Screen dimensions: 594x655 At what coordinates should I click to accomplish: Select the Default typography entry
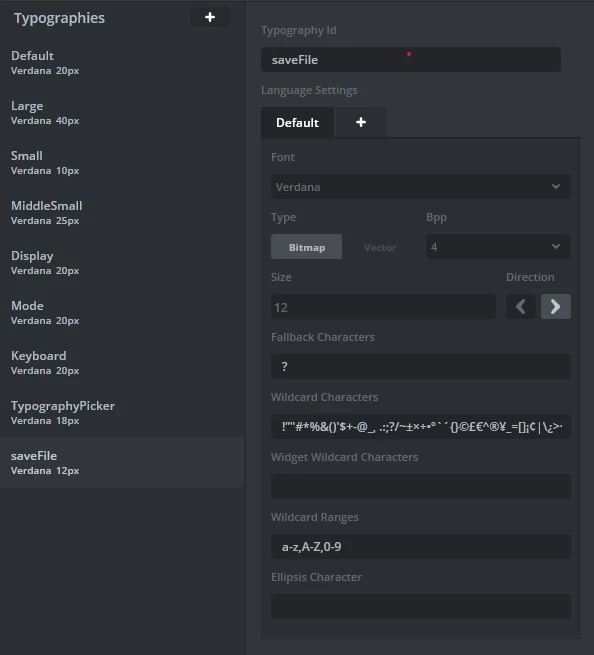point(122,63)
